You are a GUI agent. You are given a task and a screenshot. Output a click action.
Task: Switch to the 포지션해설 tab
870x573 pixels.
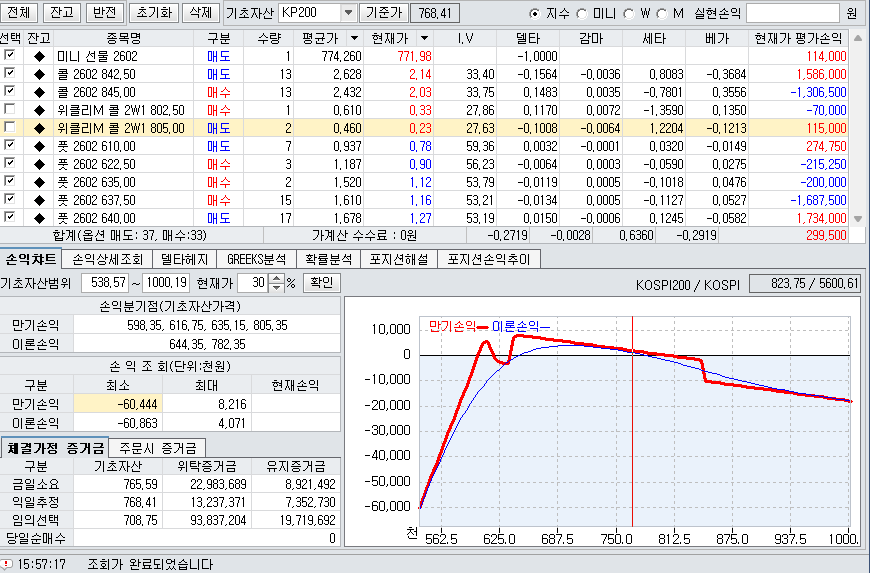click(399, 259)
